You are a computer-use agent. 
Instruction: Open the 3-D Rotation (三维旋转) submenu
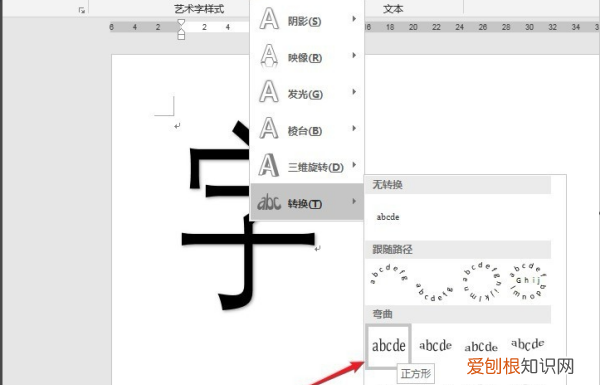pos(307,166)
